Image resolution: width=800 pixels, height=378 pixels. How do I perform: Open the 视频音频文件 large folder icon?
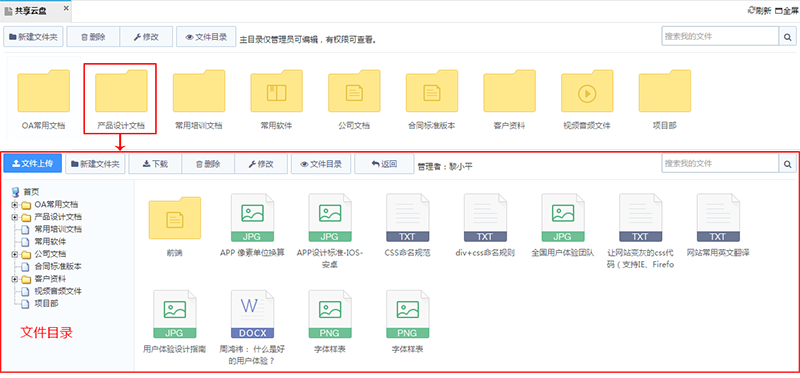[x=587, y=90]
